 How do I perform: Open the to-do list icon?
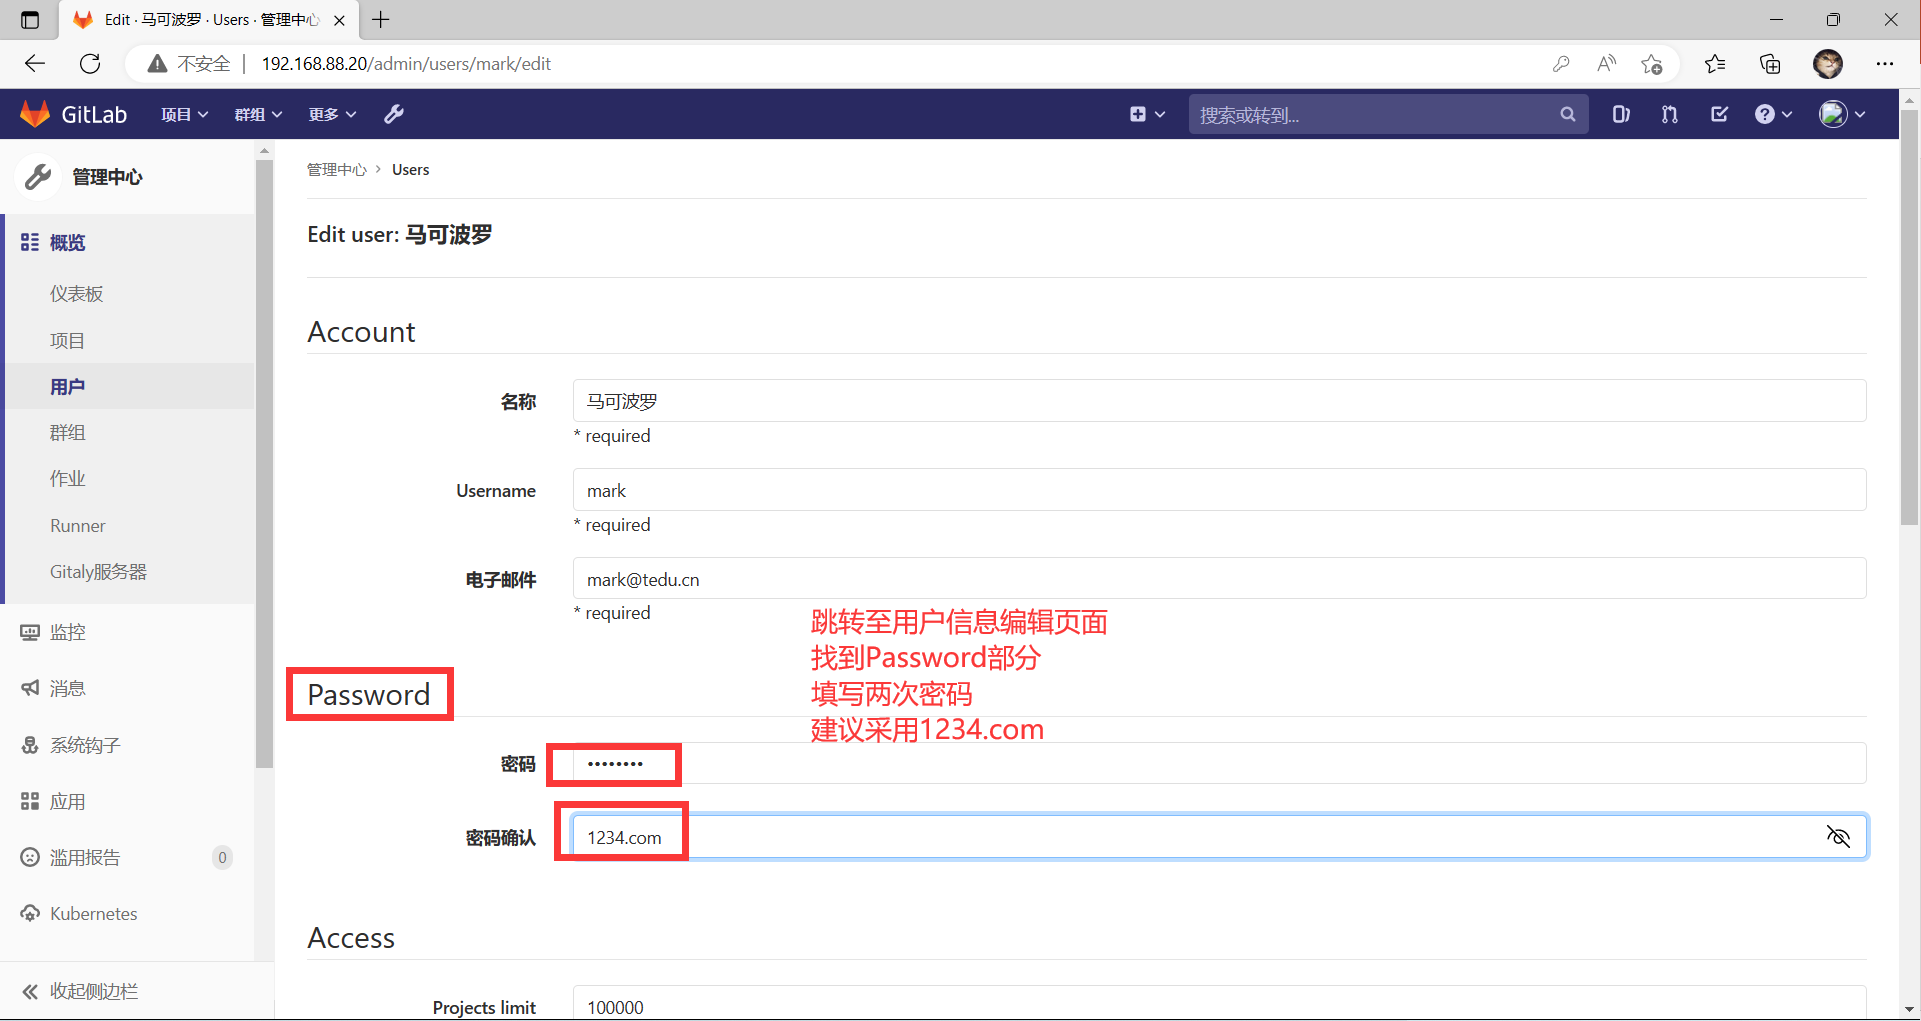(1719, 114)
